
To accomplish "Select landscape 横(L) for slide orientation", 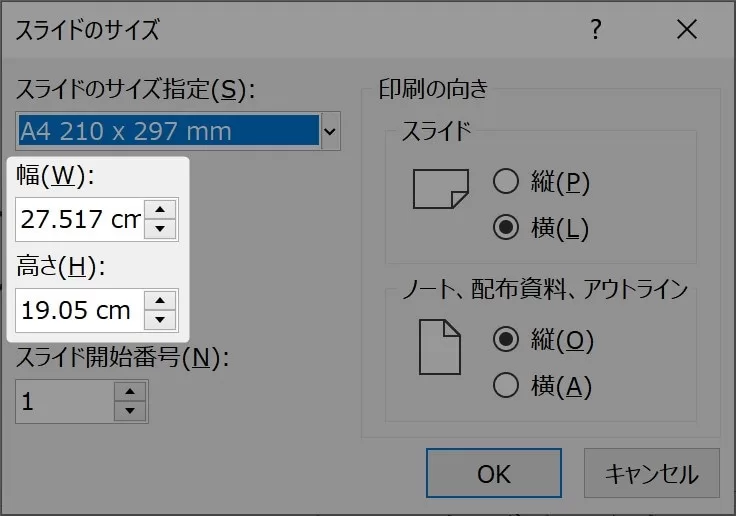I will 507,227.
